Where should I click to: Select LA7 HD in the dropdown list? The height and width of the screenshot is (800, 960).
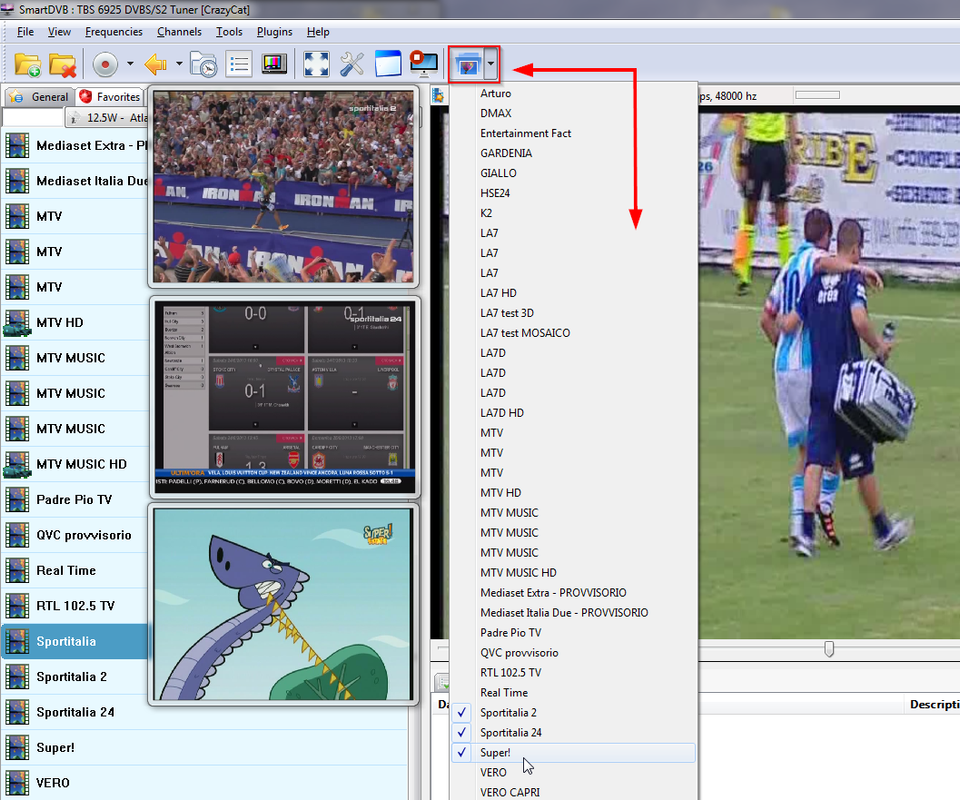point(572,293)
